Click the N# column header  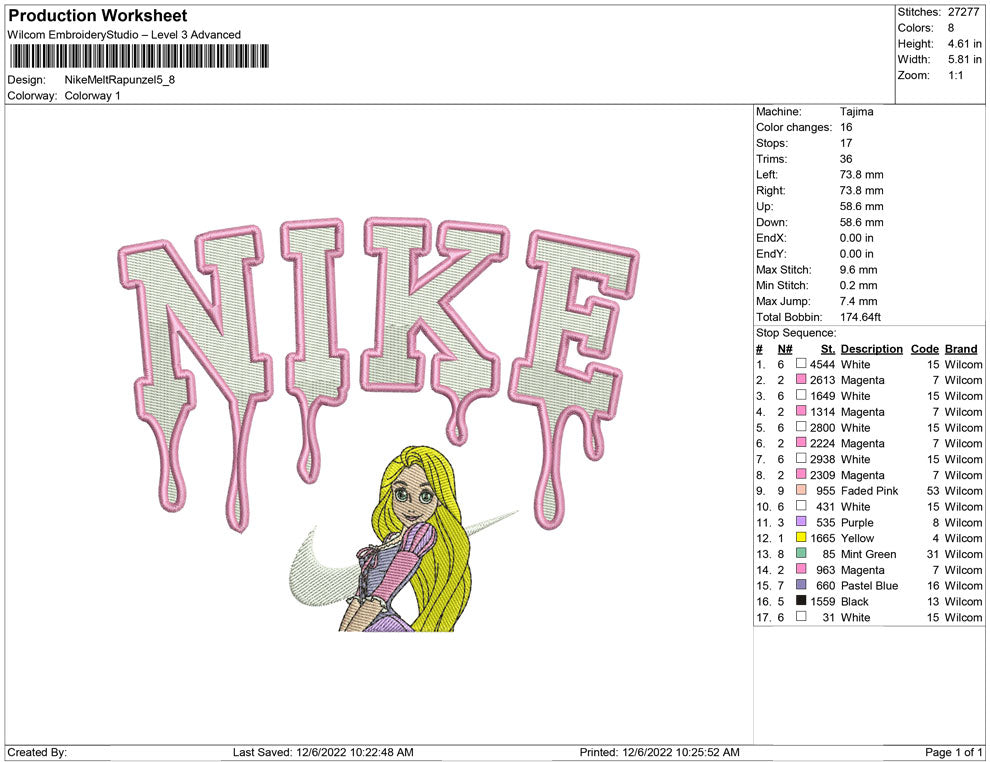[785, 349]
